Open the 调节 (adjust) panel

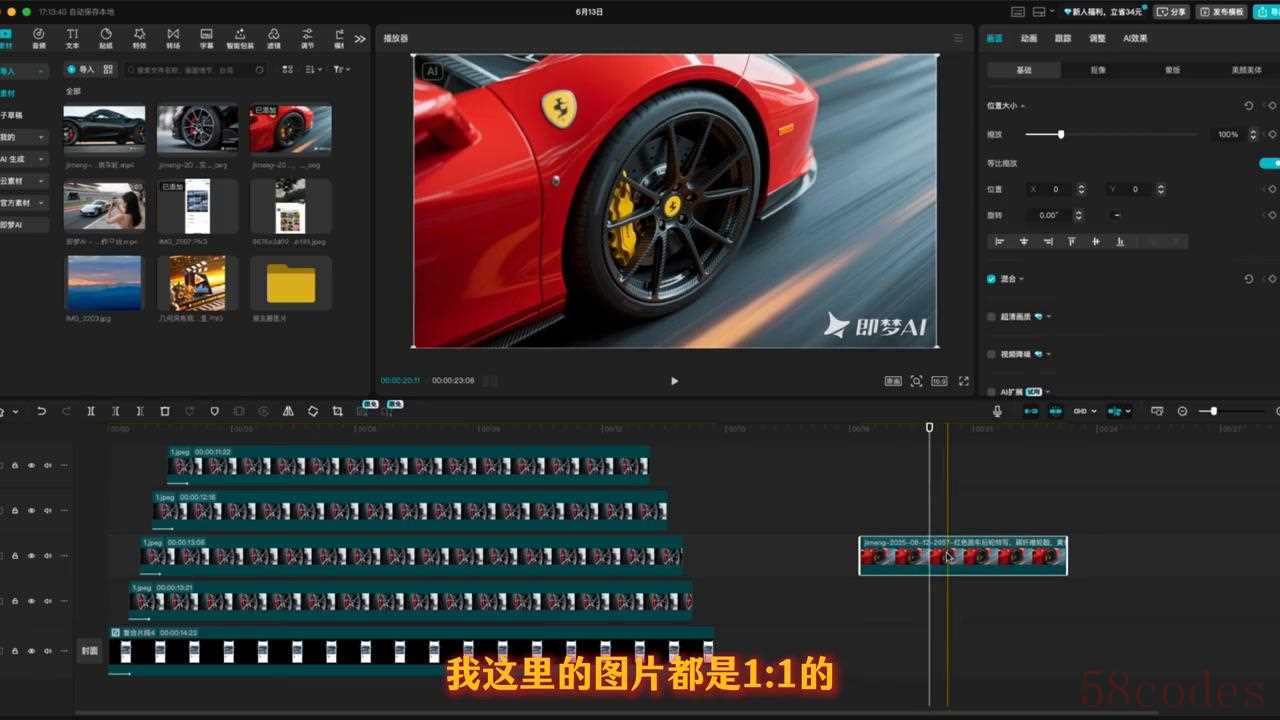pos(307,38)
